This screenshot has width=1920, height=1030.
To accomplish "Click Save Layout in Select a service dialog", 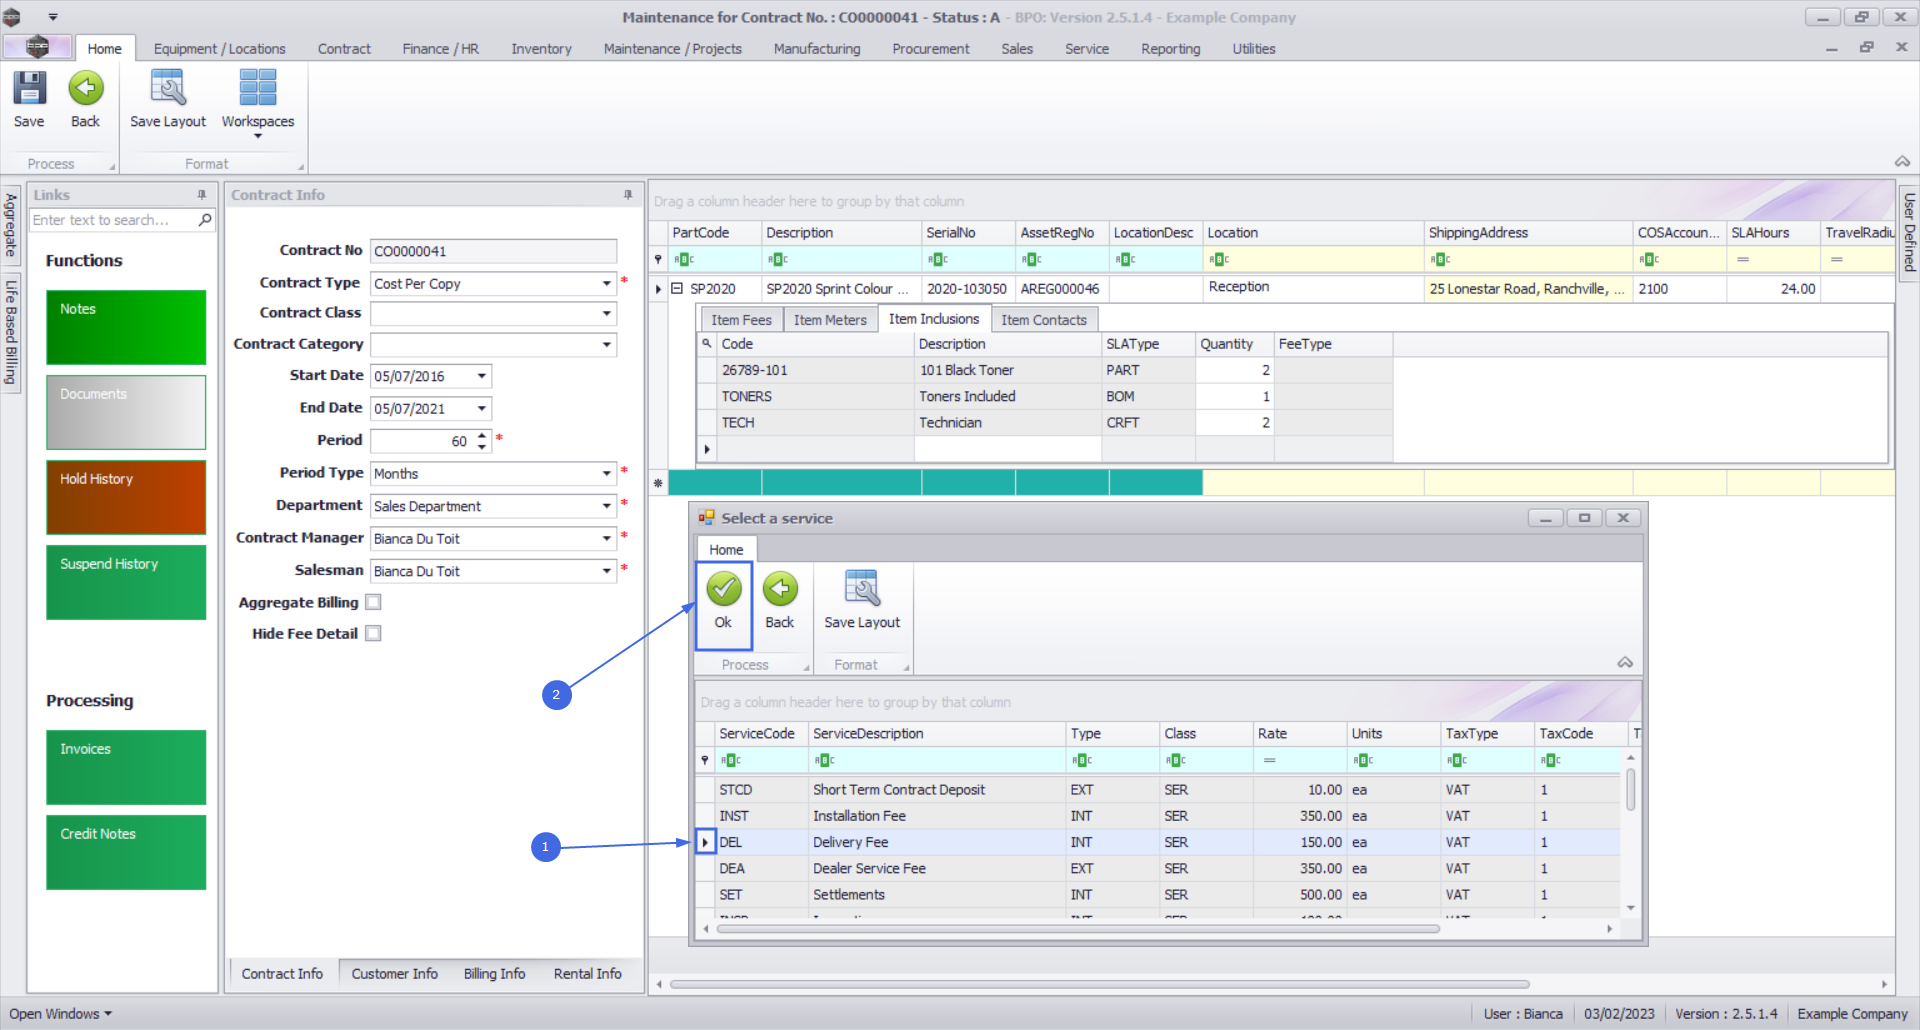I will point(861,590).
